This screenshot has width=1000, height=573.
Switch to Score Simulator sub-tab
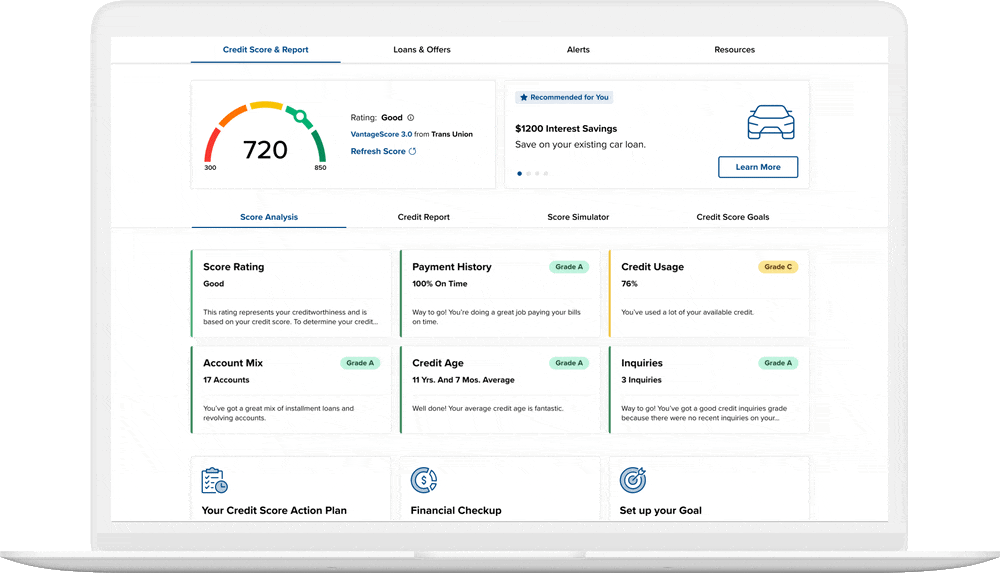(578, 217)
